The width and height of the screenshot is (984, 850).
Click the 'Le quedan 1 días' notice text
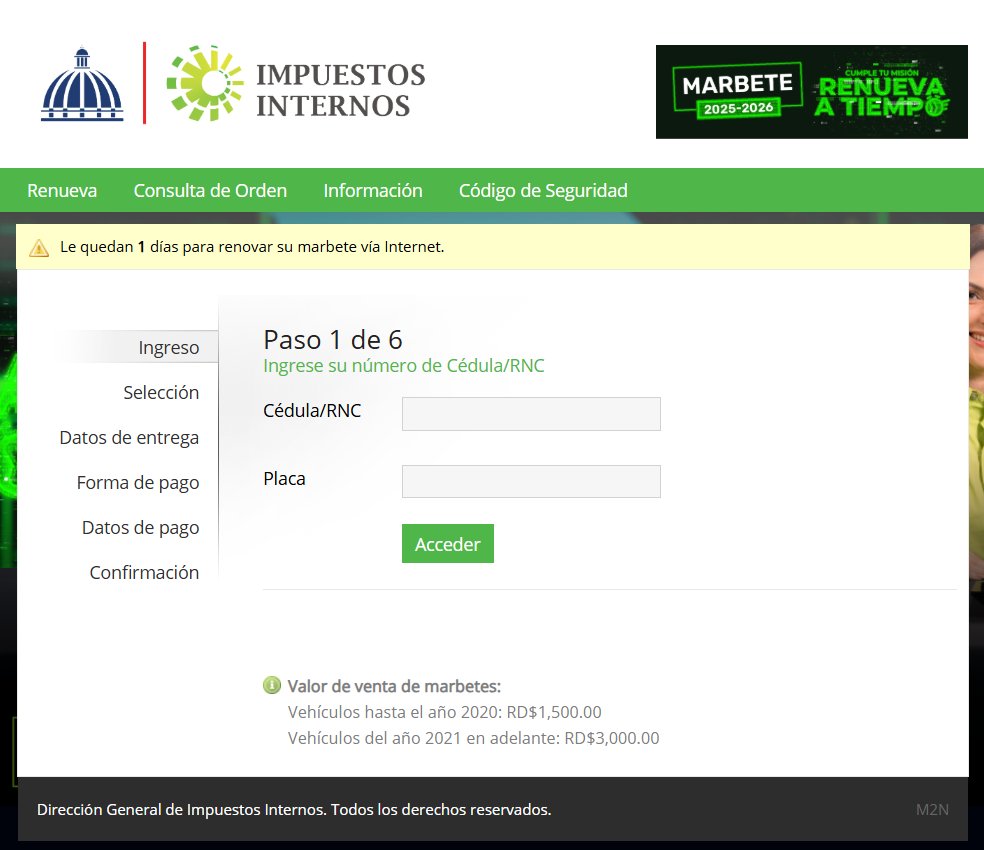coord(252,247)
